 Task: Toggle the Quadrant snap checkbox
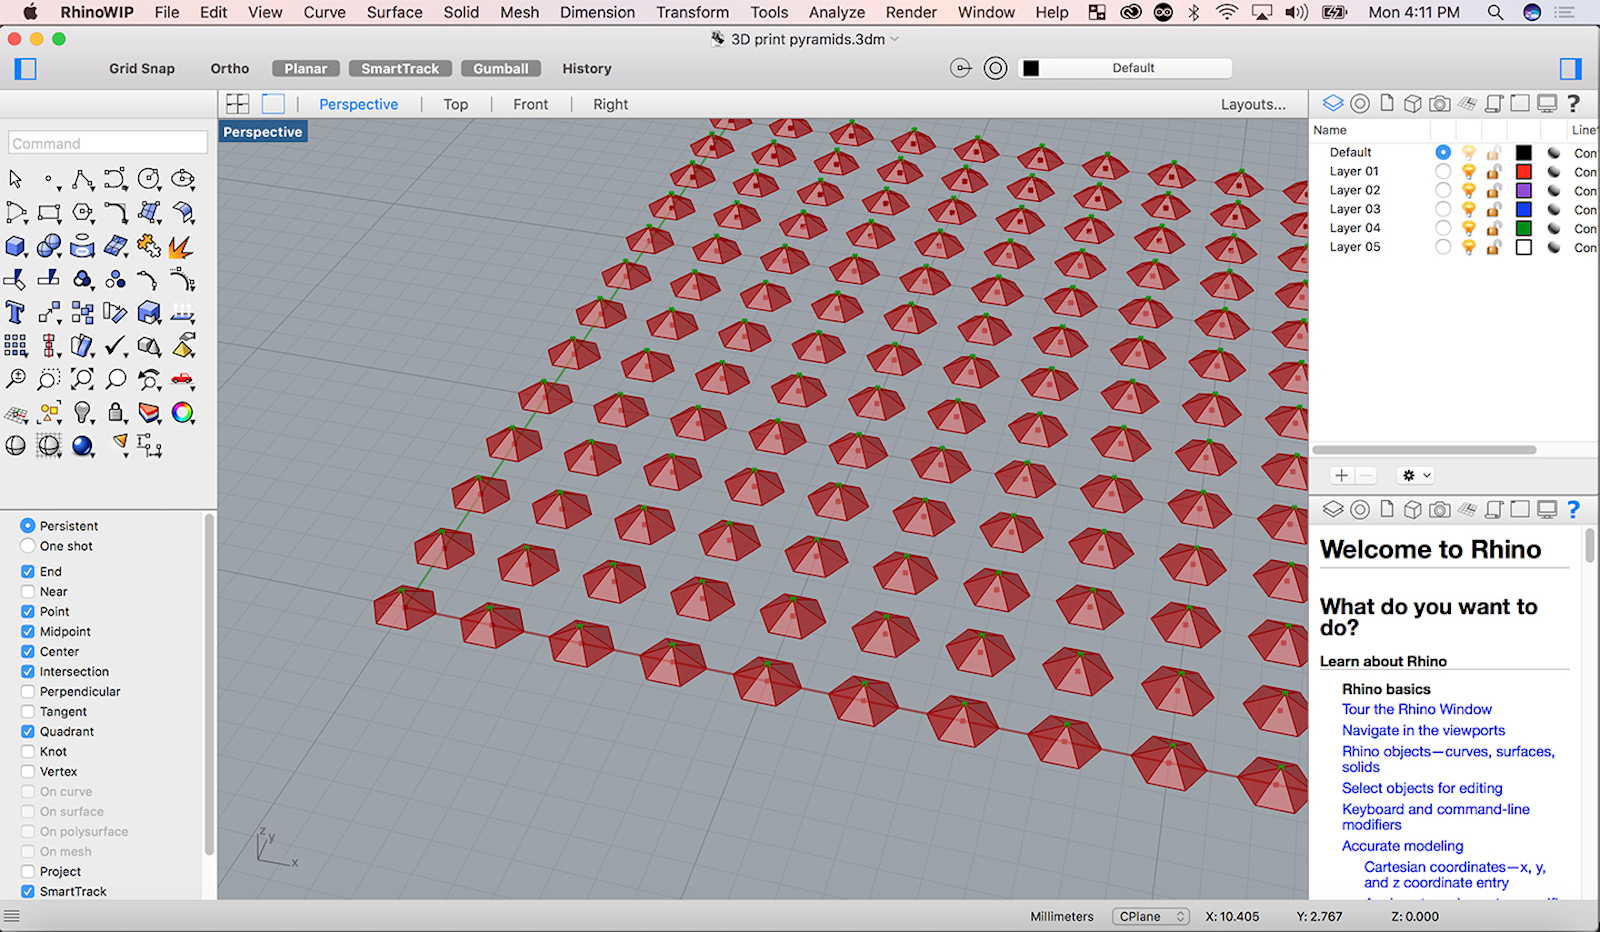[28, 732]
